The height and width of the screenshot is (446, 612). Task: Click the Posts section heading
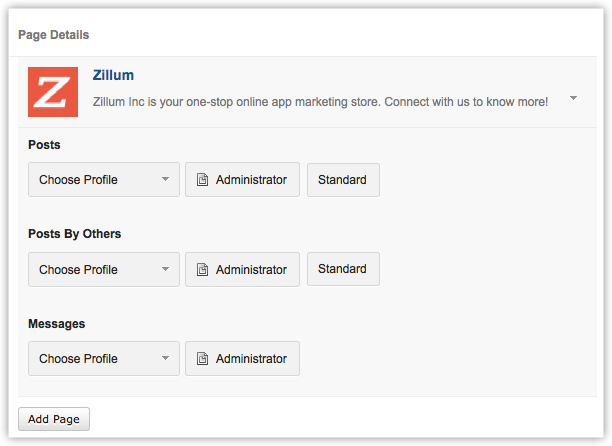44,145
